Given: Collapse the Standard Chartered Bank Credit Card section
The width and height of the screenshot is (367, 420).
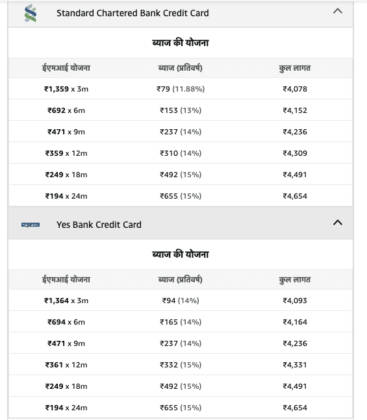Looking at the screenshot, I should pos(337,12).
